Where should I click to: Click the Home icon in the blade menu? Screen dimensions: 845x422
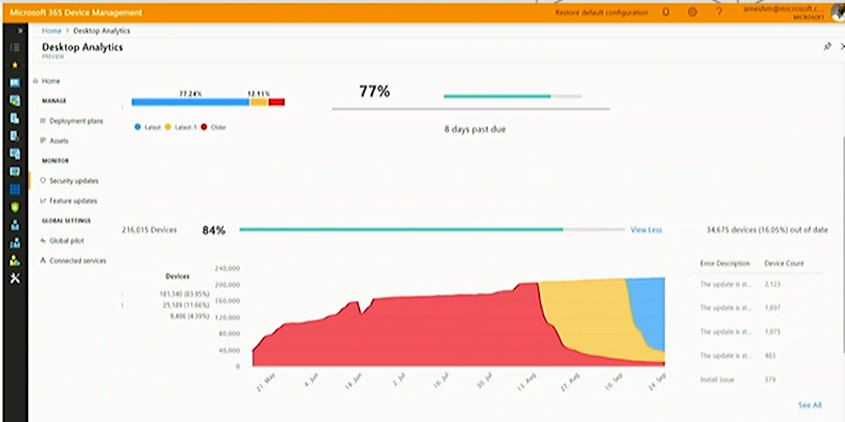point(35,81)
